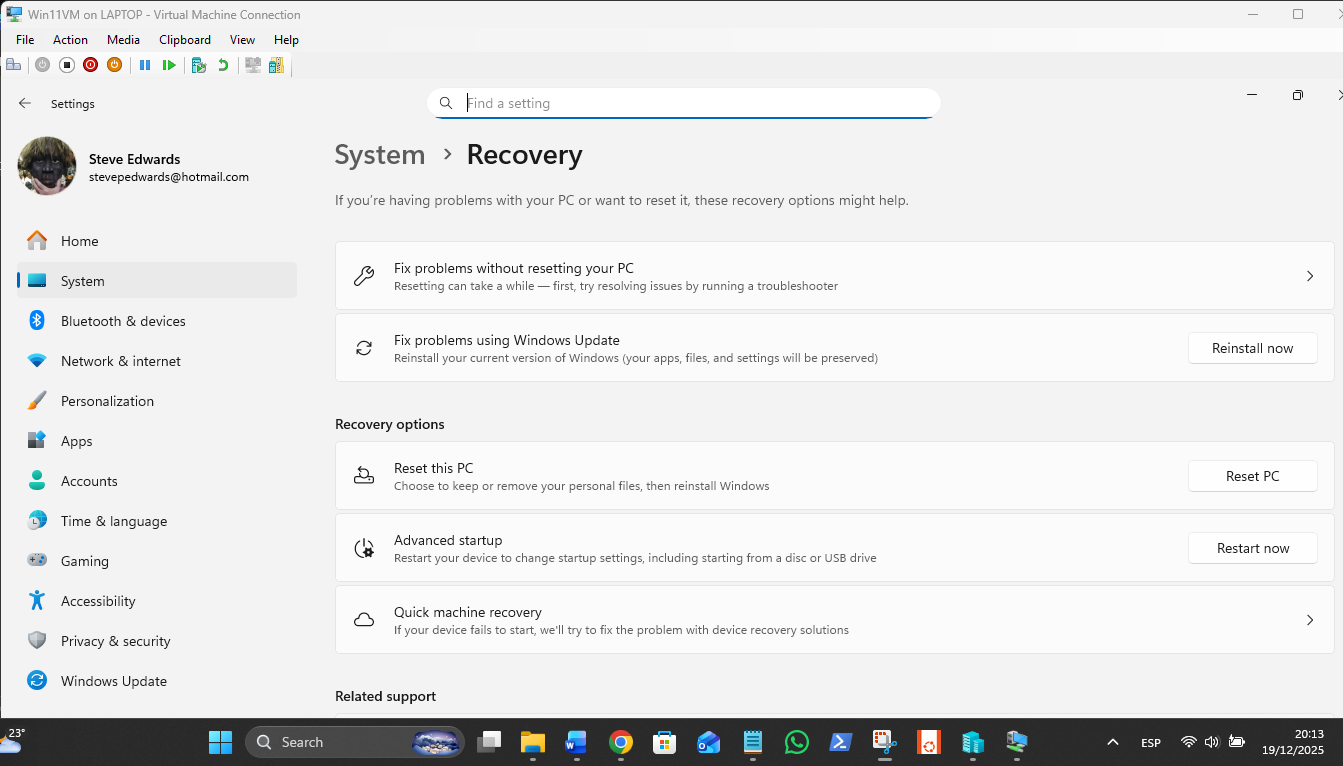The width and height of the screenshot is (1343, 766).
Task: Click the Ctrl+Alt+Del keyboard icon
Action: [13, 65]
